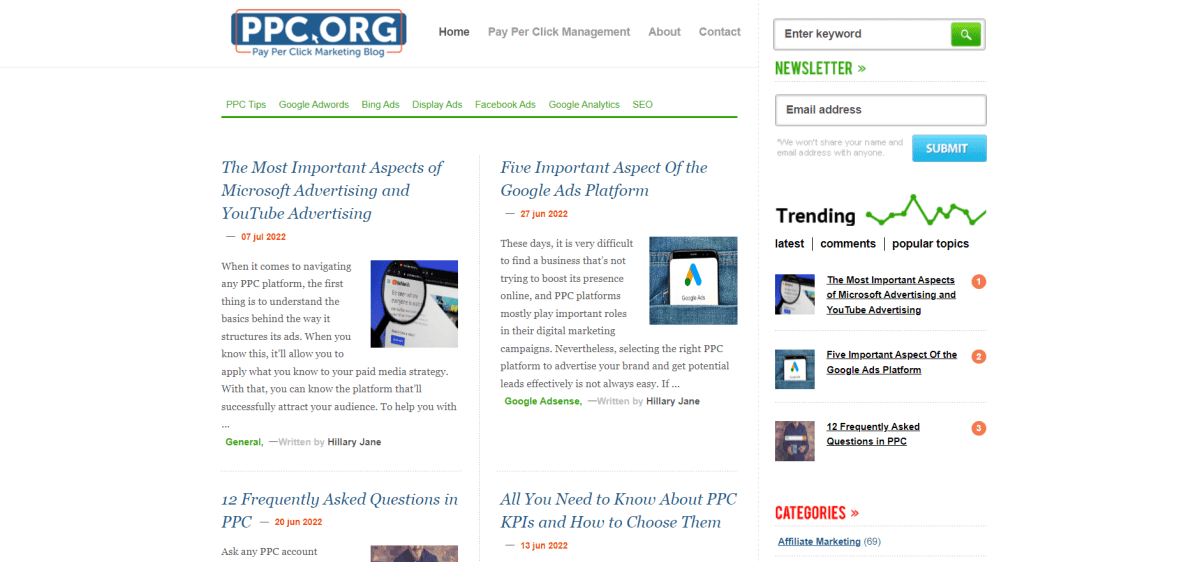
Task: Select the SEO category tab
Action: point(642,104)
